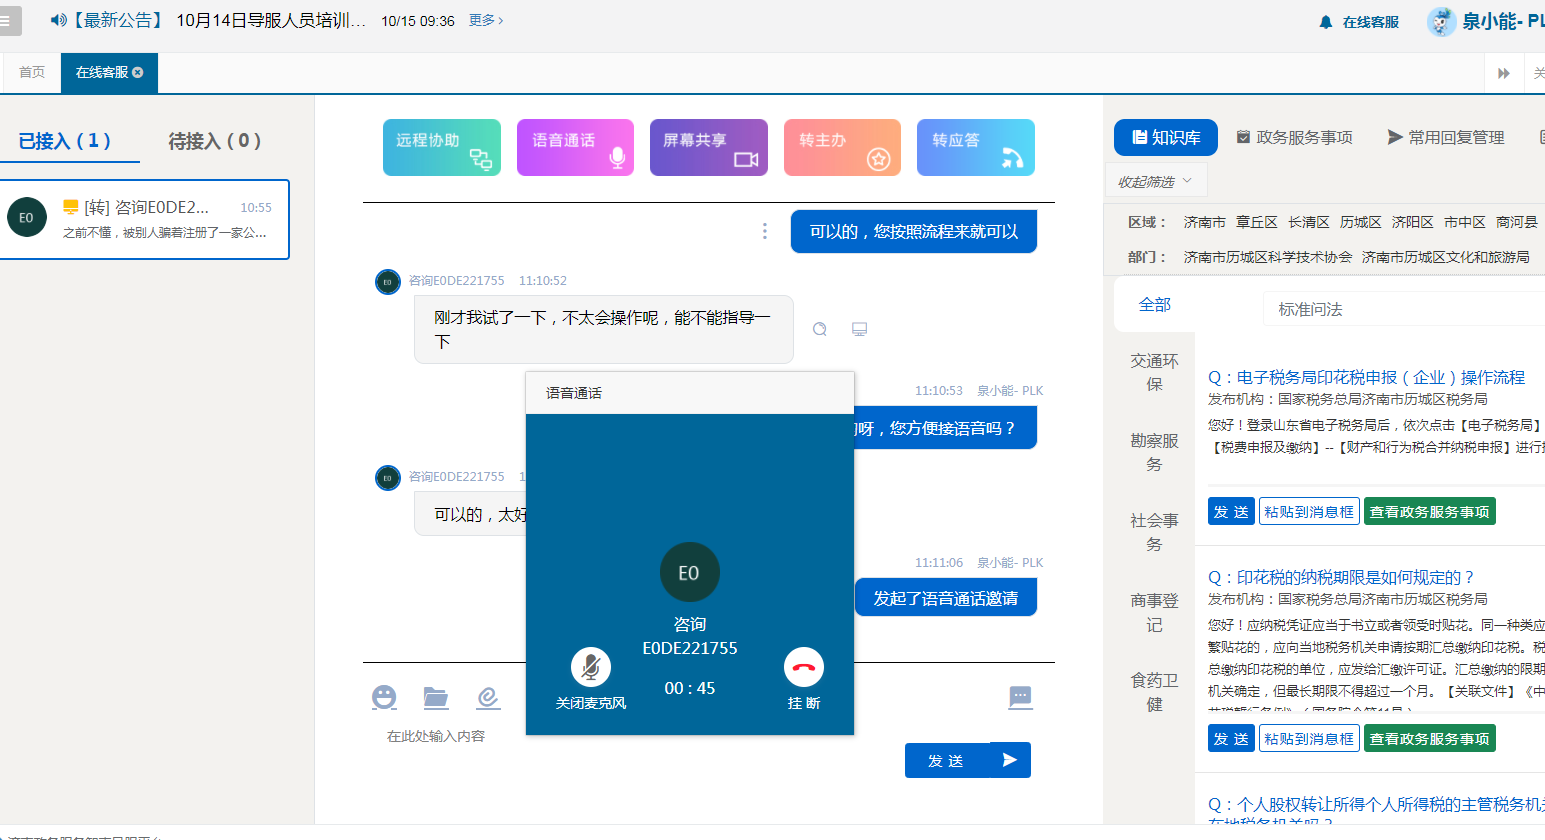Click the 在线客服 bell notification
The width and height of the screenshot is (1545, 840).
coord(1359,22)
